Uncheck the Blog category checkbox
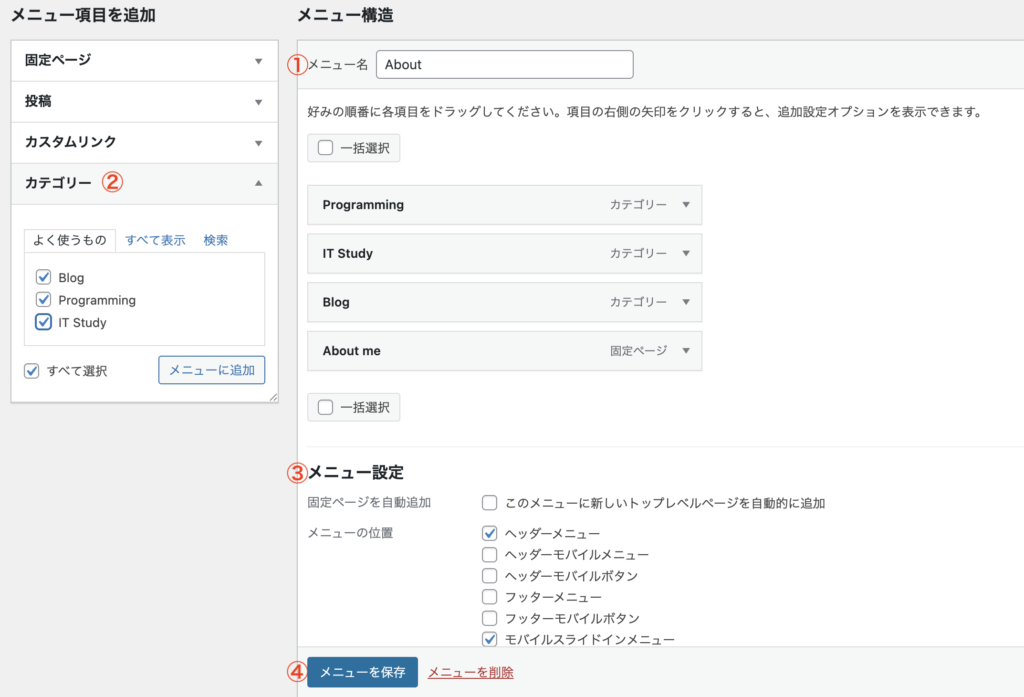 43,277
